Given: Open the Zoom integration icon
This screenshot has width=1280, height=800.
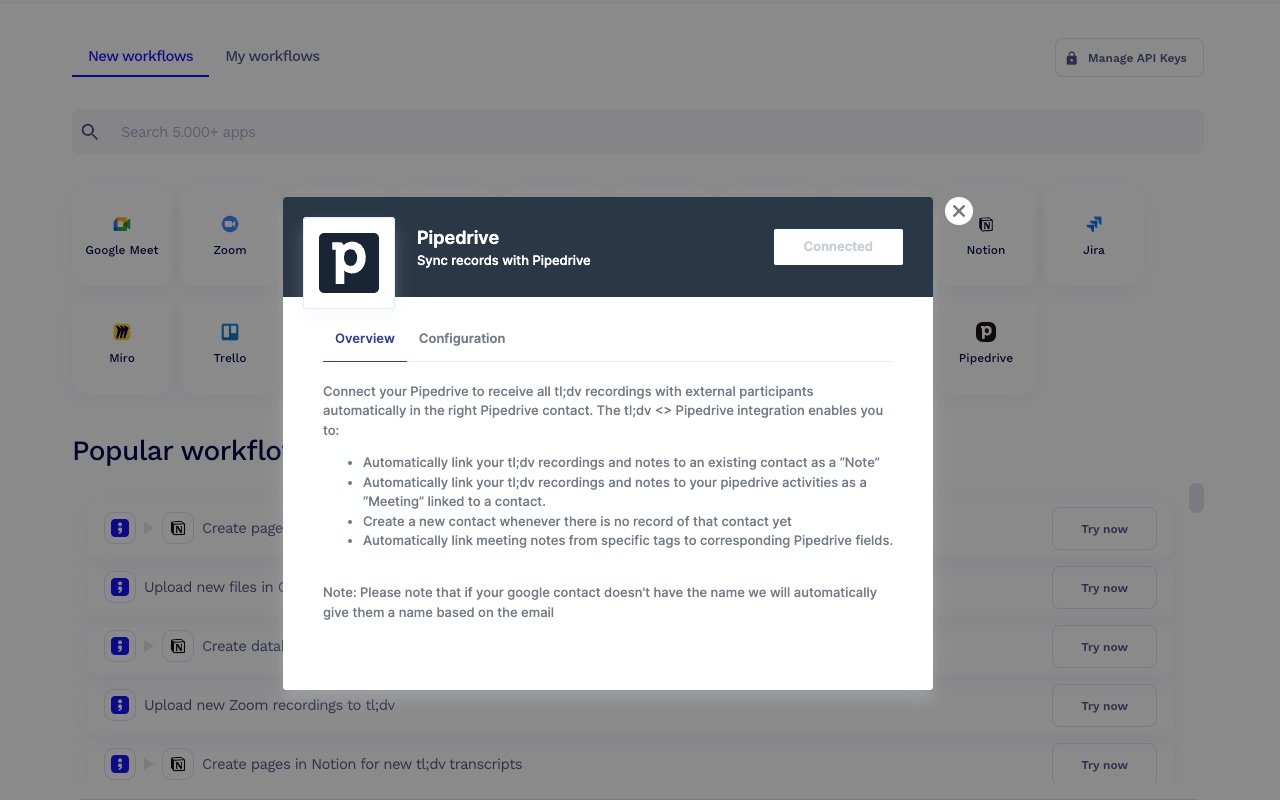Looking at the screenshot, I should coord(229,224).
